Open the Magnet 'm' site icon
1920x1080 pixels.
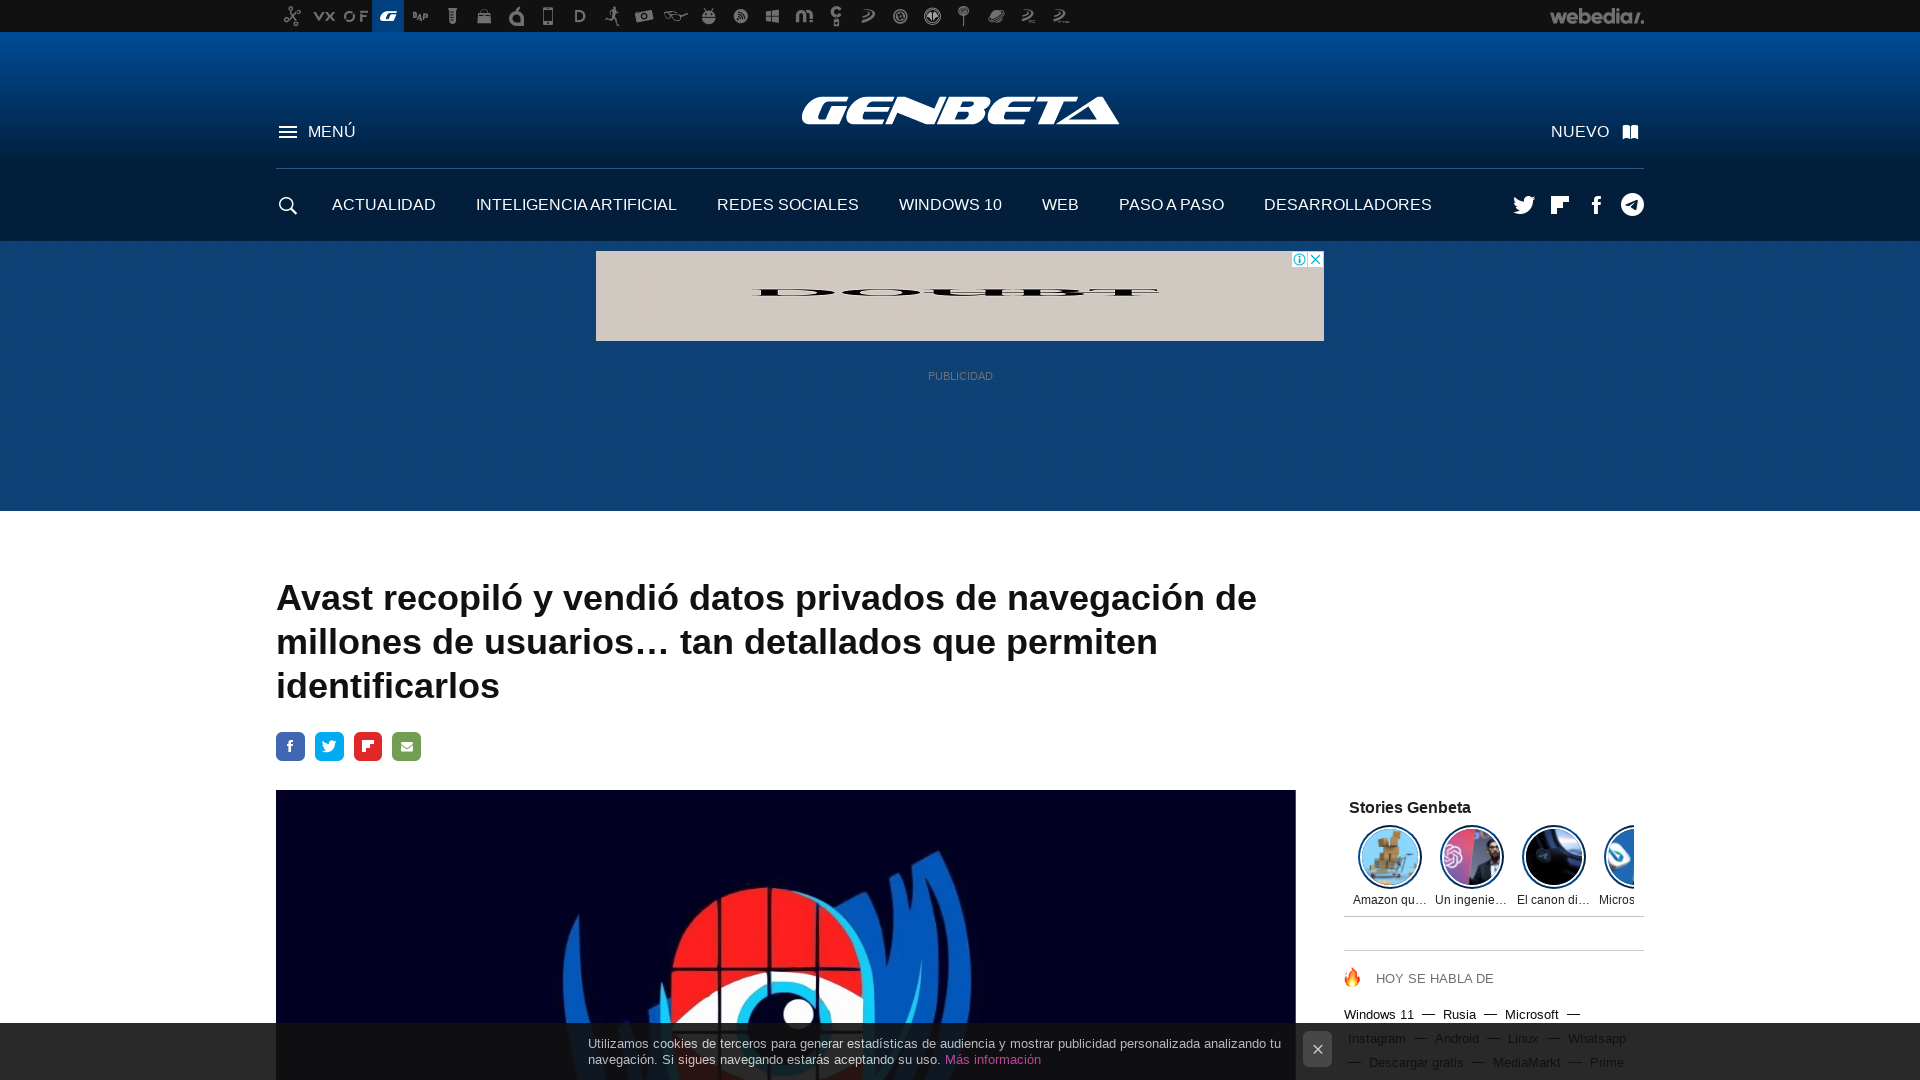click(804, 16)
